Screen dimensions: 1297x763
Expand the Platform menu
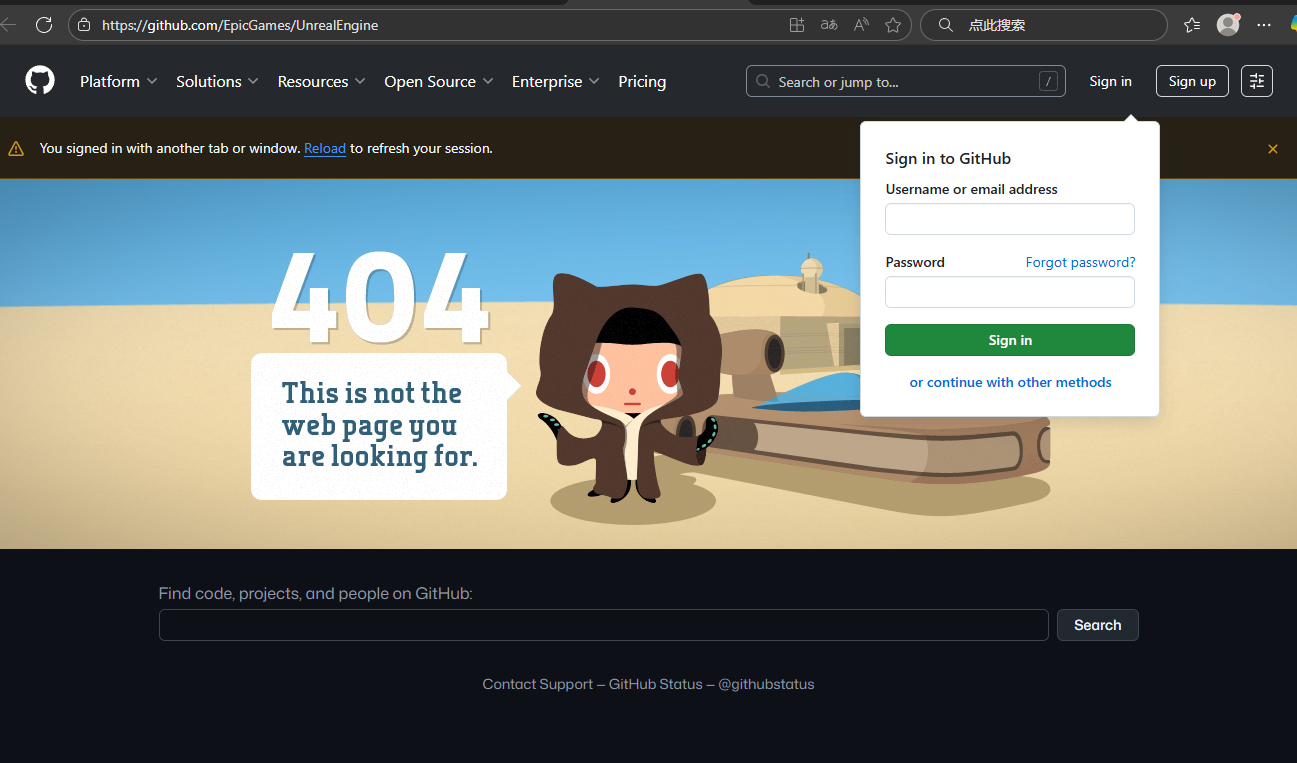coord(118,82)
